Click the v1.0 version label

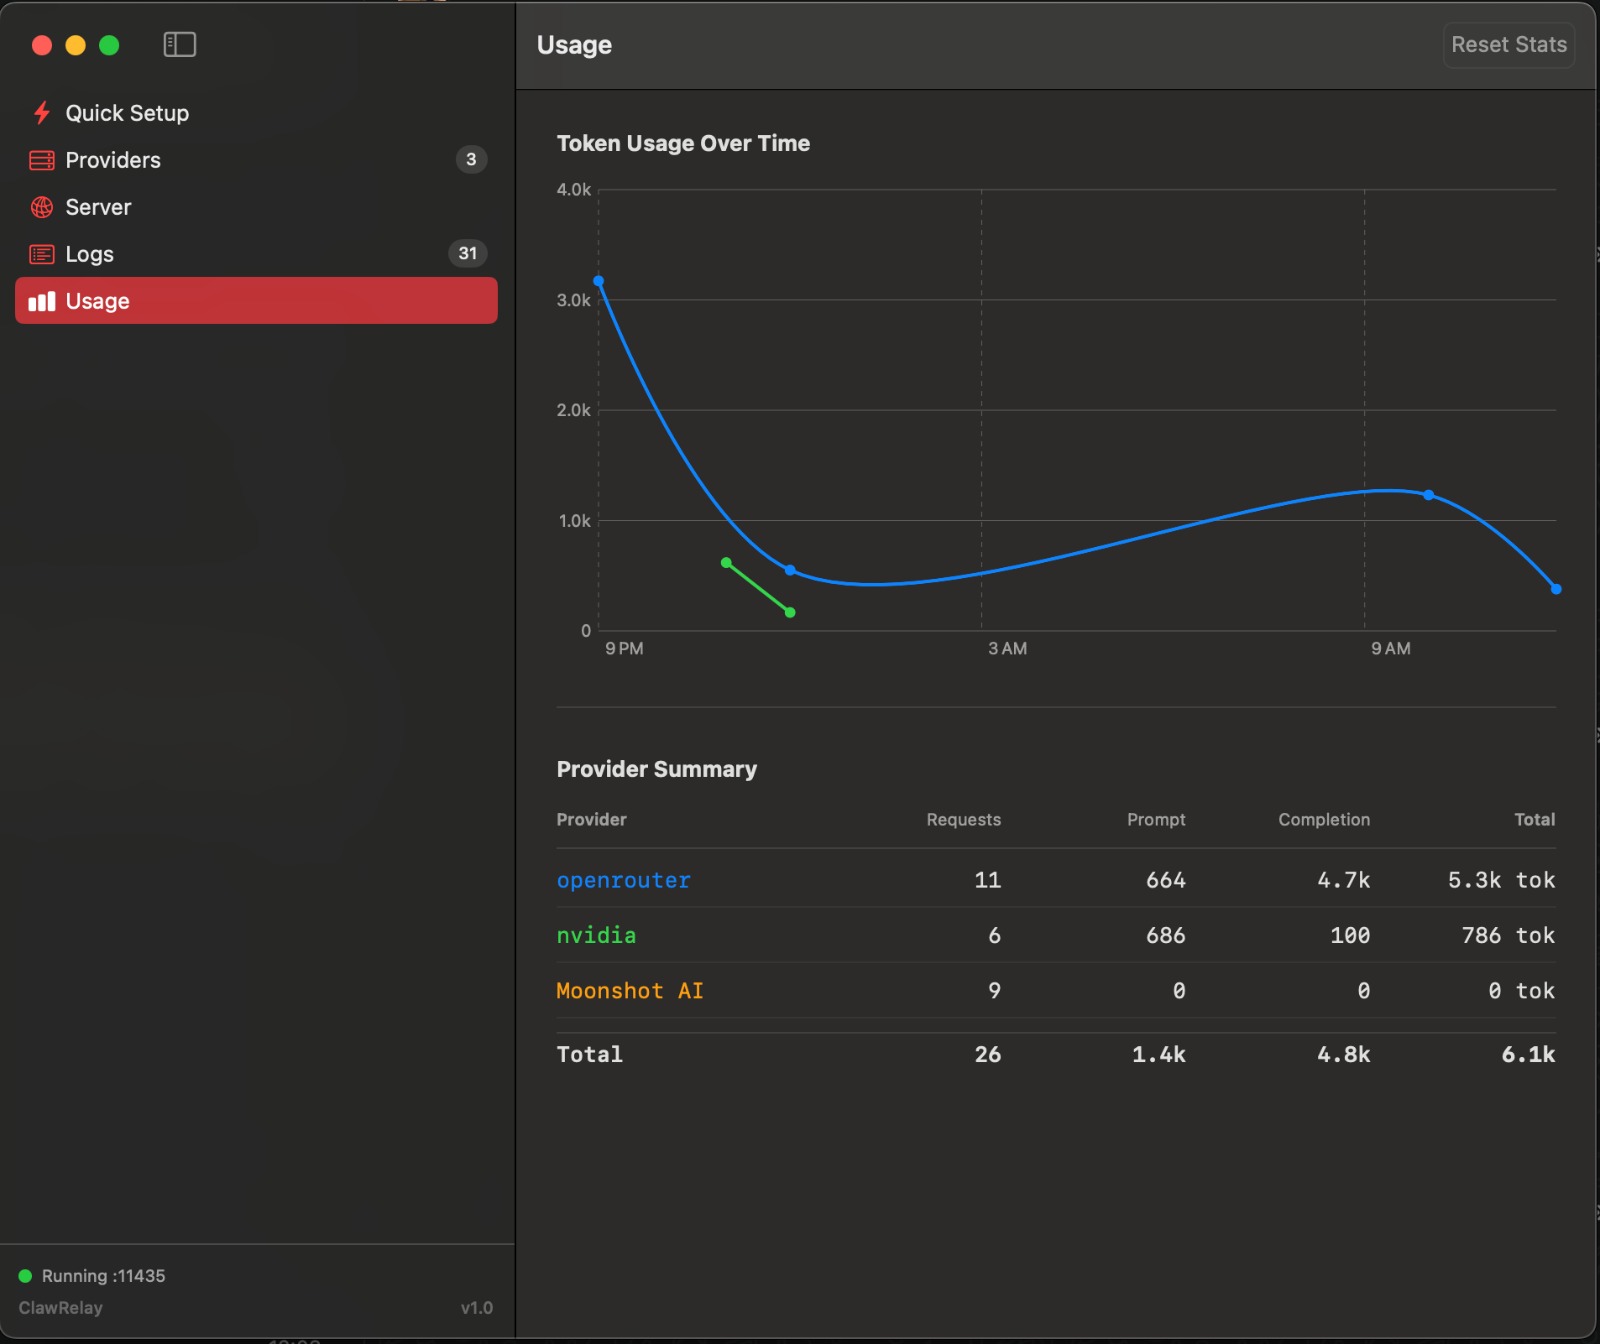476,1308
